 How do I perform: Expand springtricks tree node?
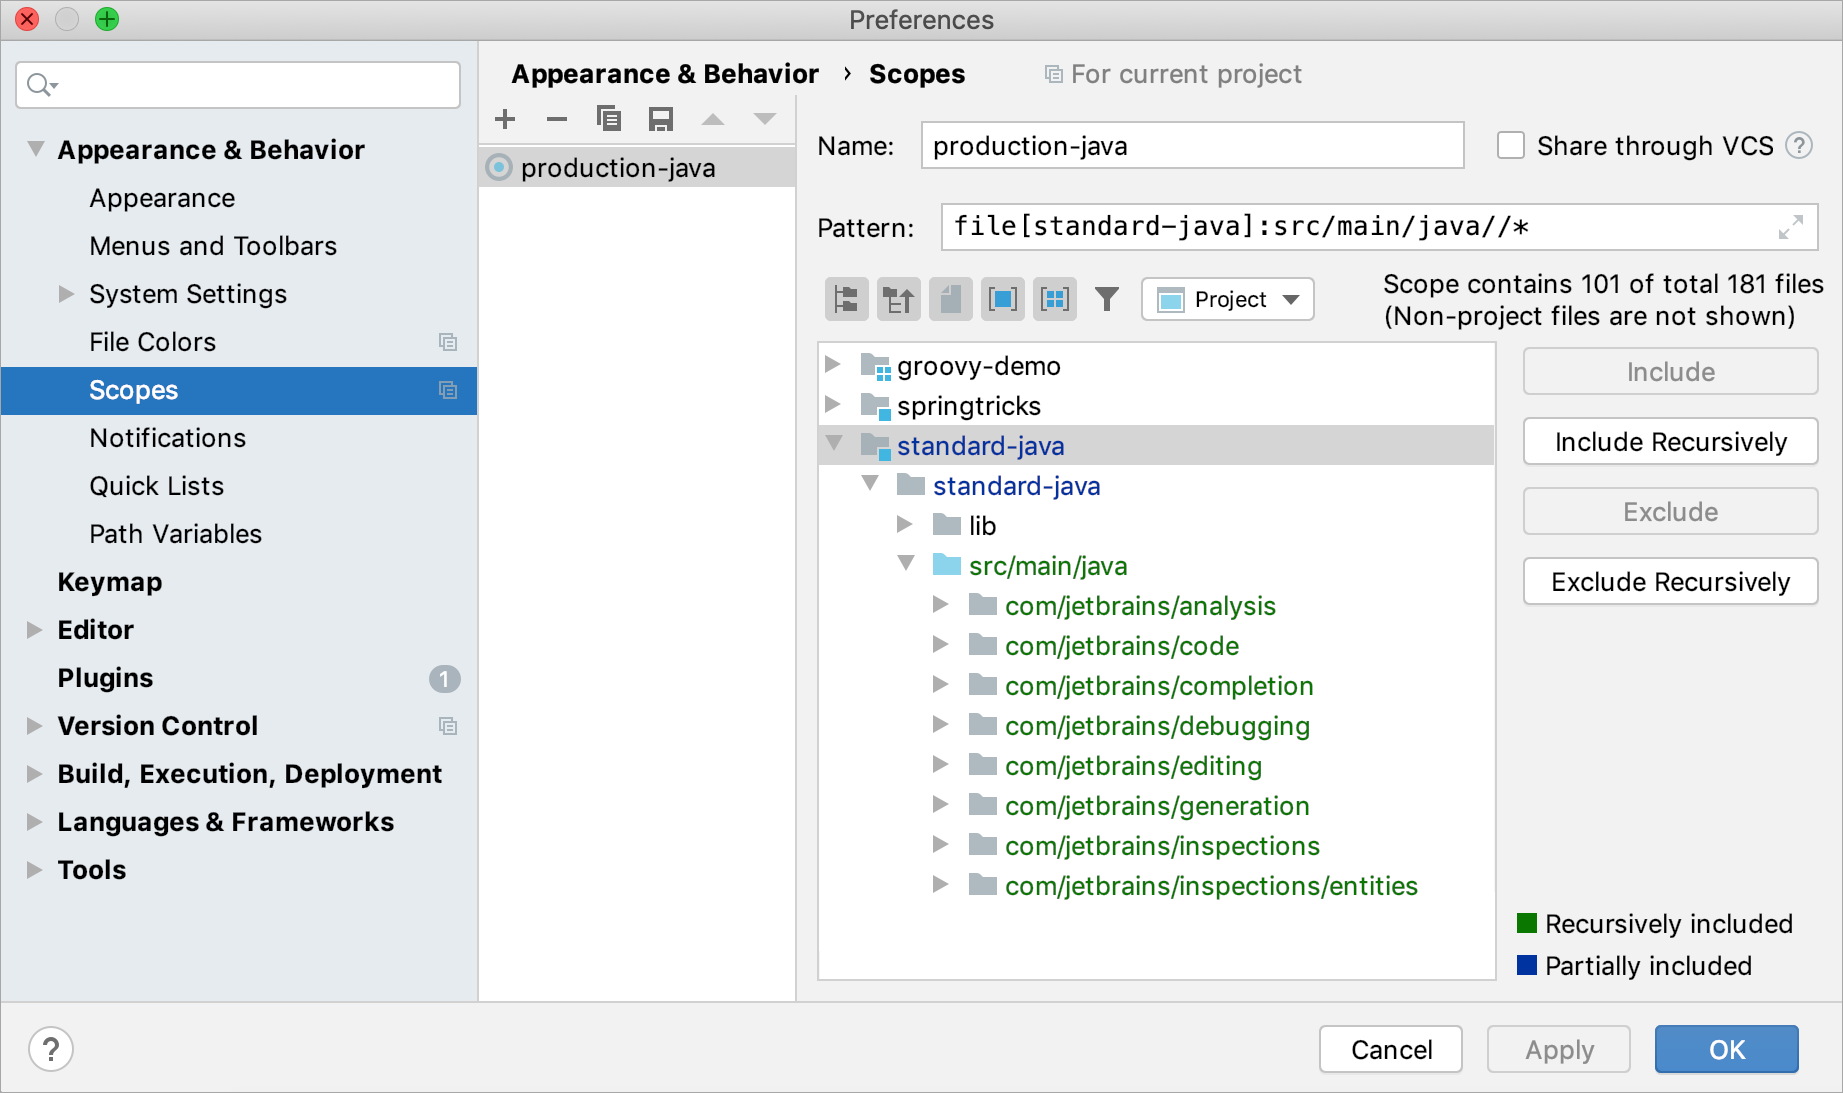point(832,404)
